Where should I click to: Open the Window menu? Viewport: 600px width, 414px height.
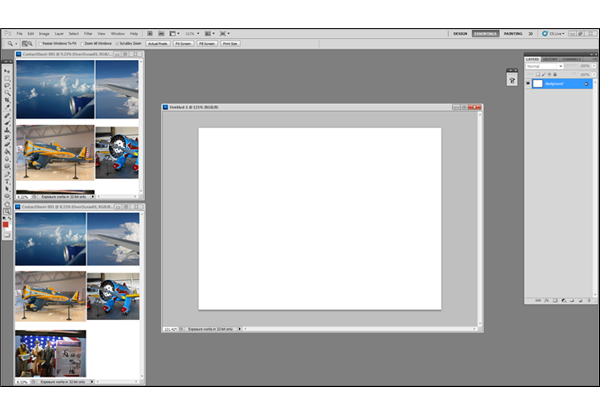[117, 34]
